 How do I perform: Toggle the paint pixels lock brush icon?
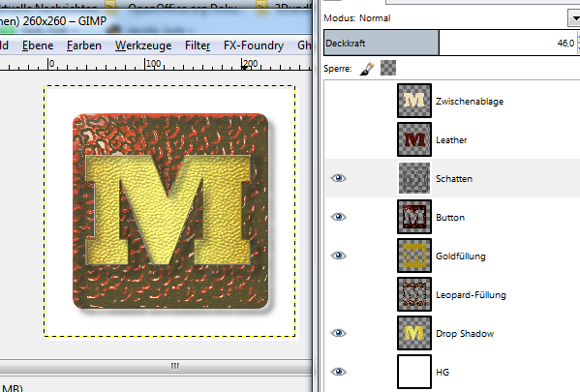coord(367,68)
